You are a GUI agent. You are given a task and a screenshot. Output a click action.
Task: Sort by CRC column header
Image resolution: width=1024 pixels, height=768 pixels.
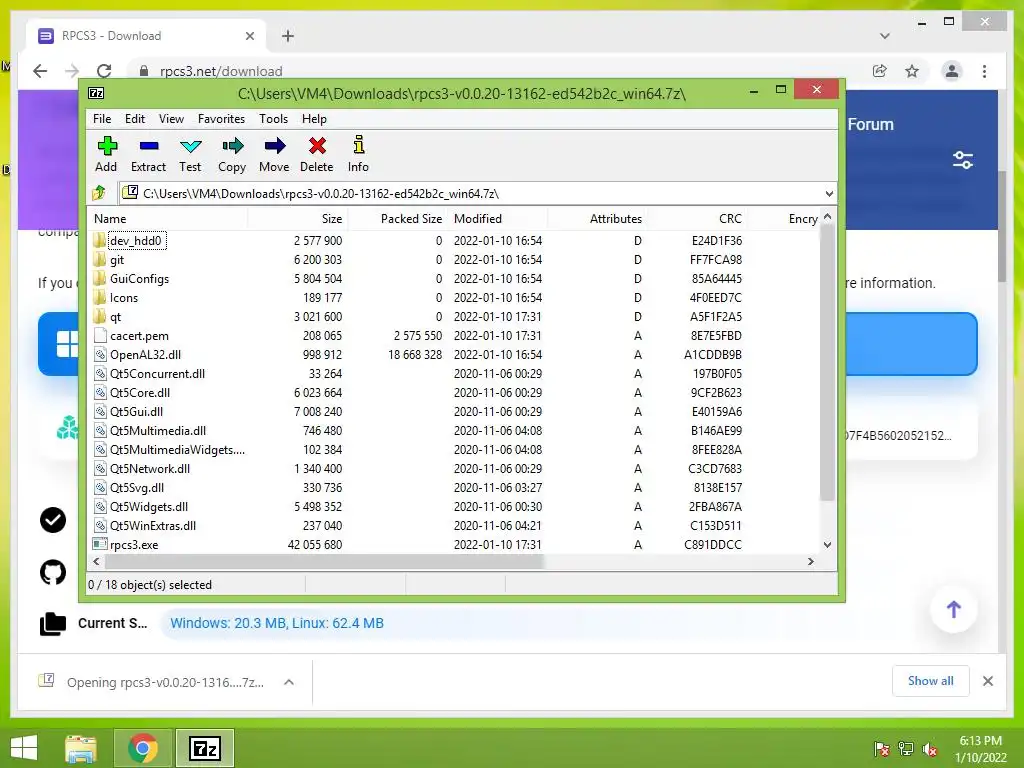pyautogui.click(x=697, y=219)
